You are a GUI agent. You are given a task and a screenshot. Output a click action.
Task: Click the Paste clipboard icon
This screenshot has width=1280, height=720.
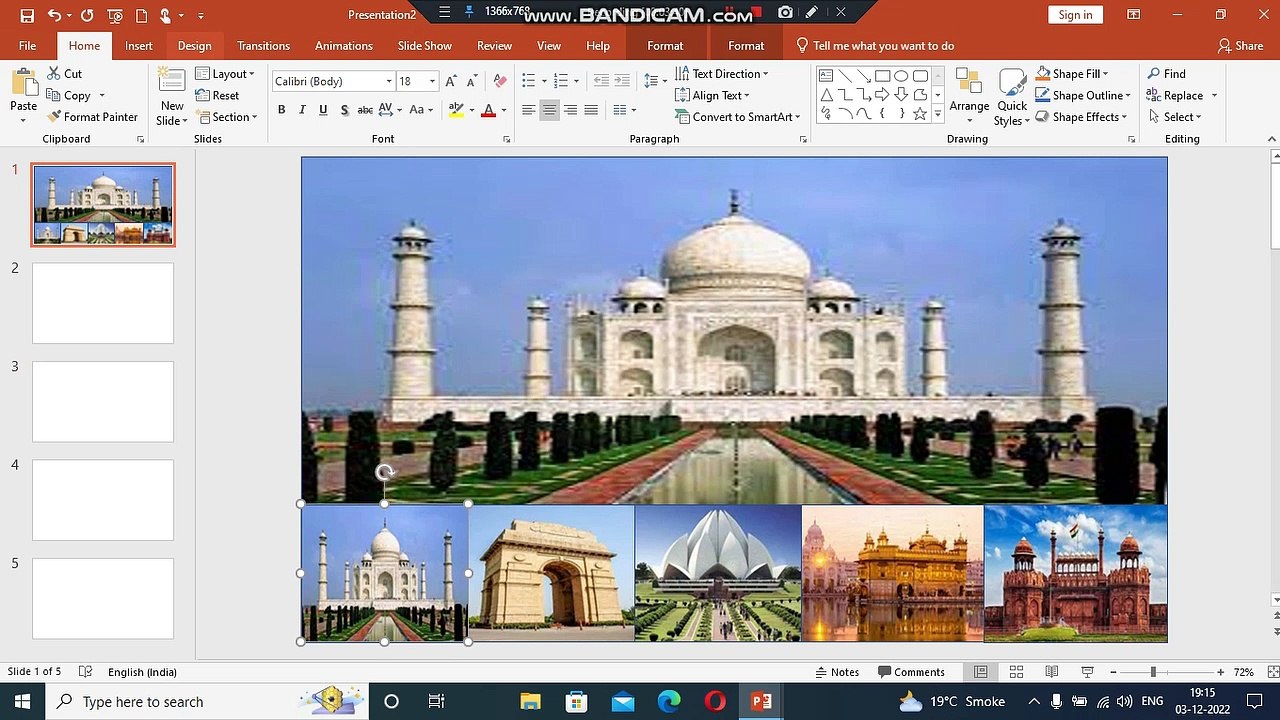point(23,84)
